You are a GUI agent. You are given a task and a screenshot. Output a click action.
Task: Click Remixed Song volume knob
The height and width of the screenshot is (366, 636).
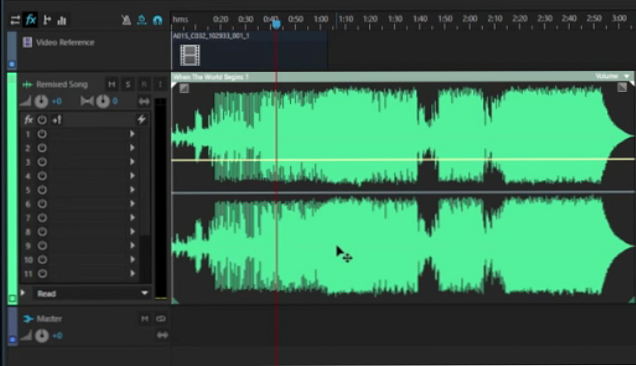(x=41, y=101)
